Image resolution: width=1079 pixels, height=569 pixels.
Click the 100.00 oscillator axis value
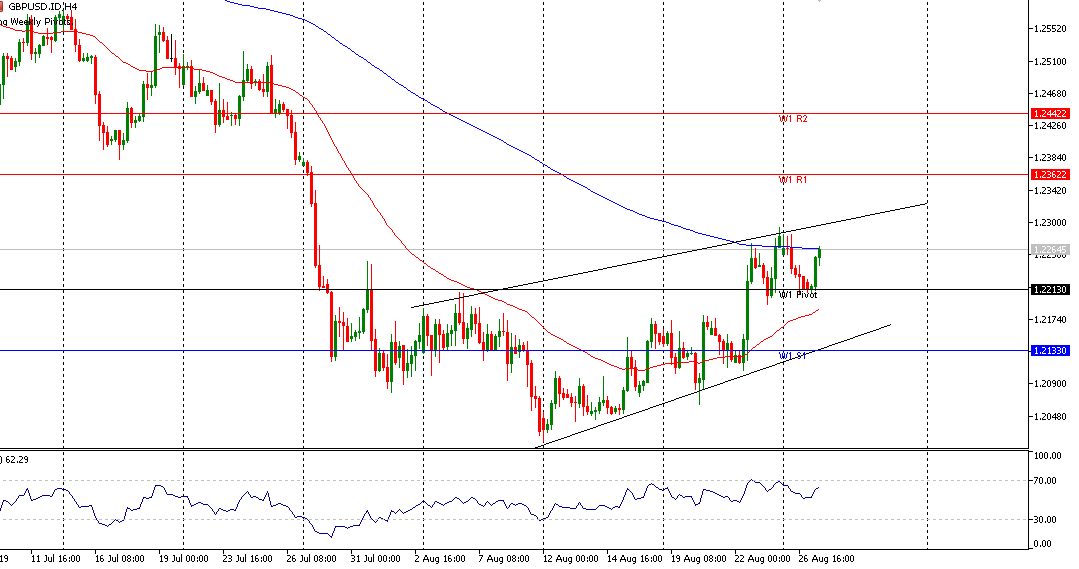(1047, 456)
